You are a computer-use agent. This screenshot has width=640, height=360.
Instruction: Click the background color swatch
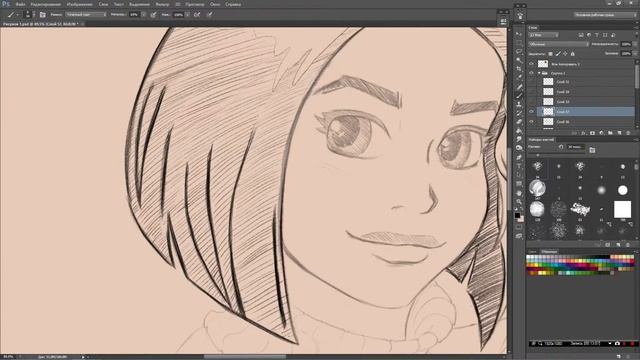521,219
